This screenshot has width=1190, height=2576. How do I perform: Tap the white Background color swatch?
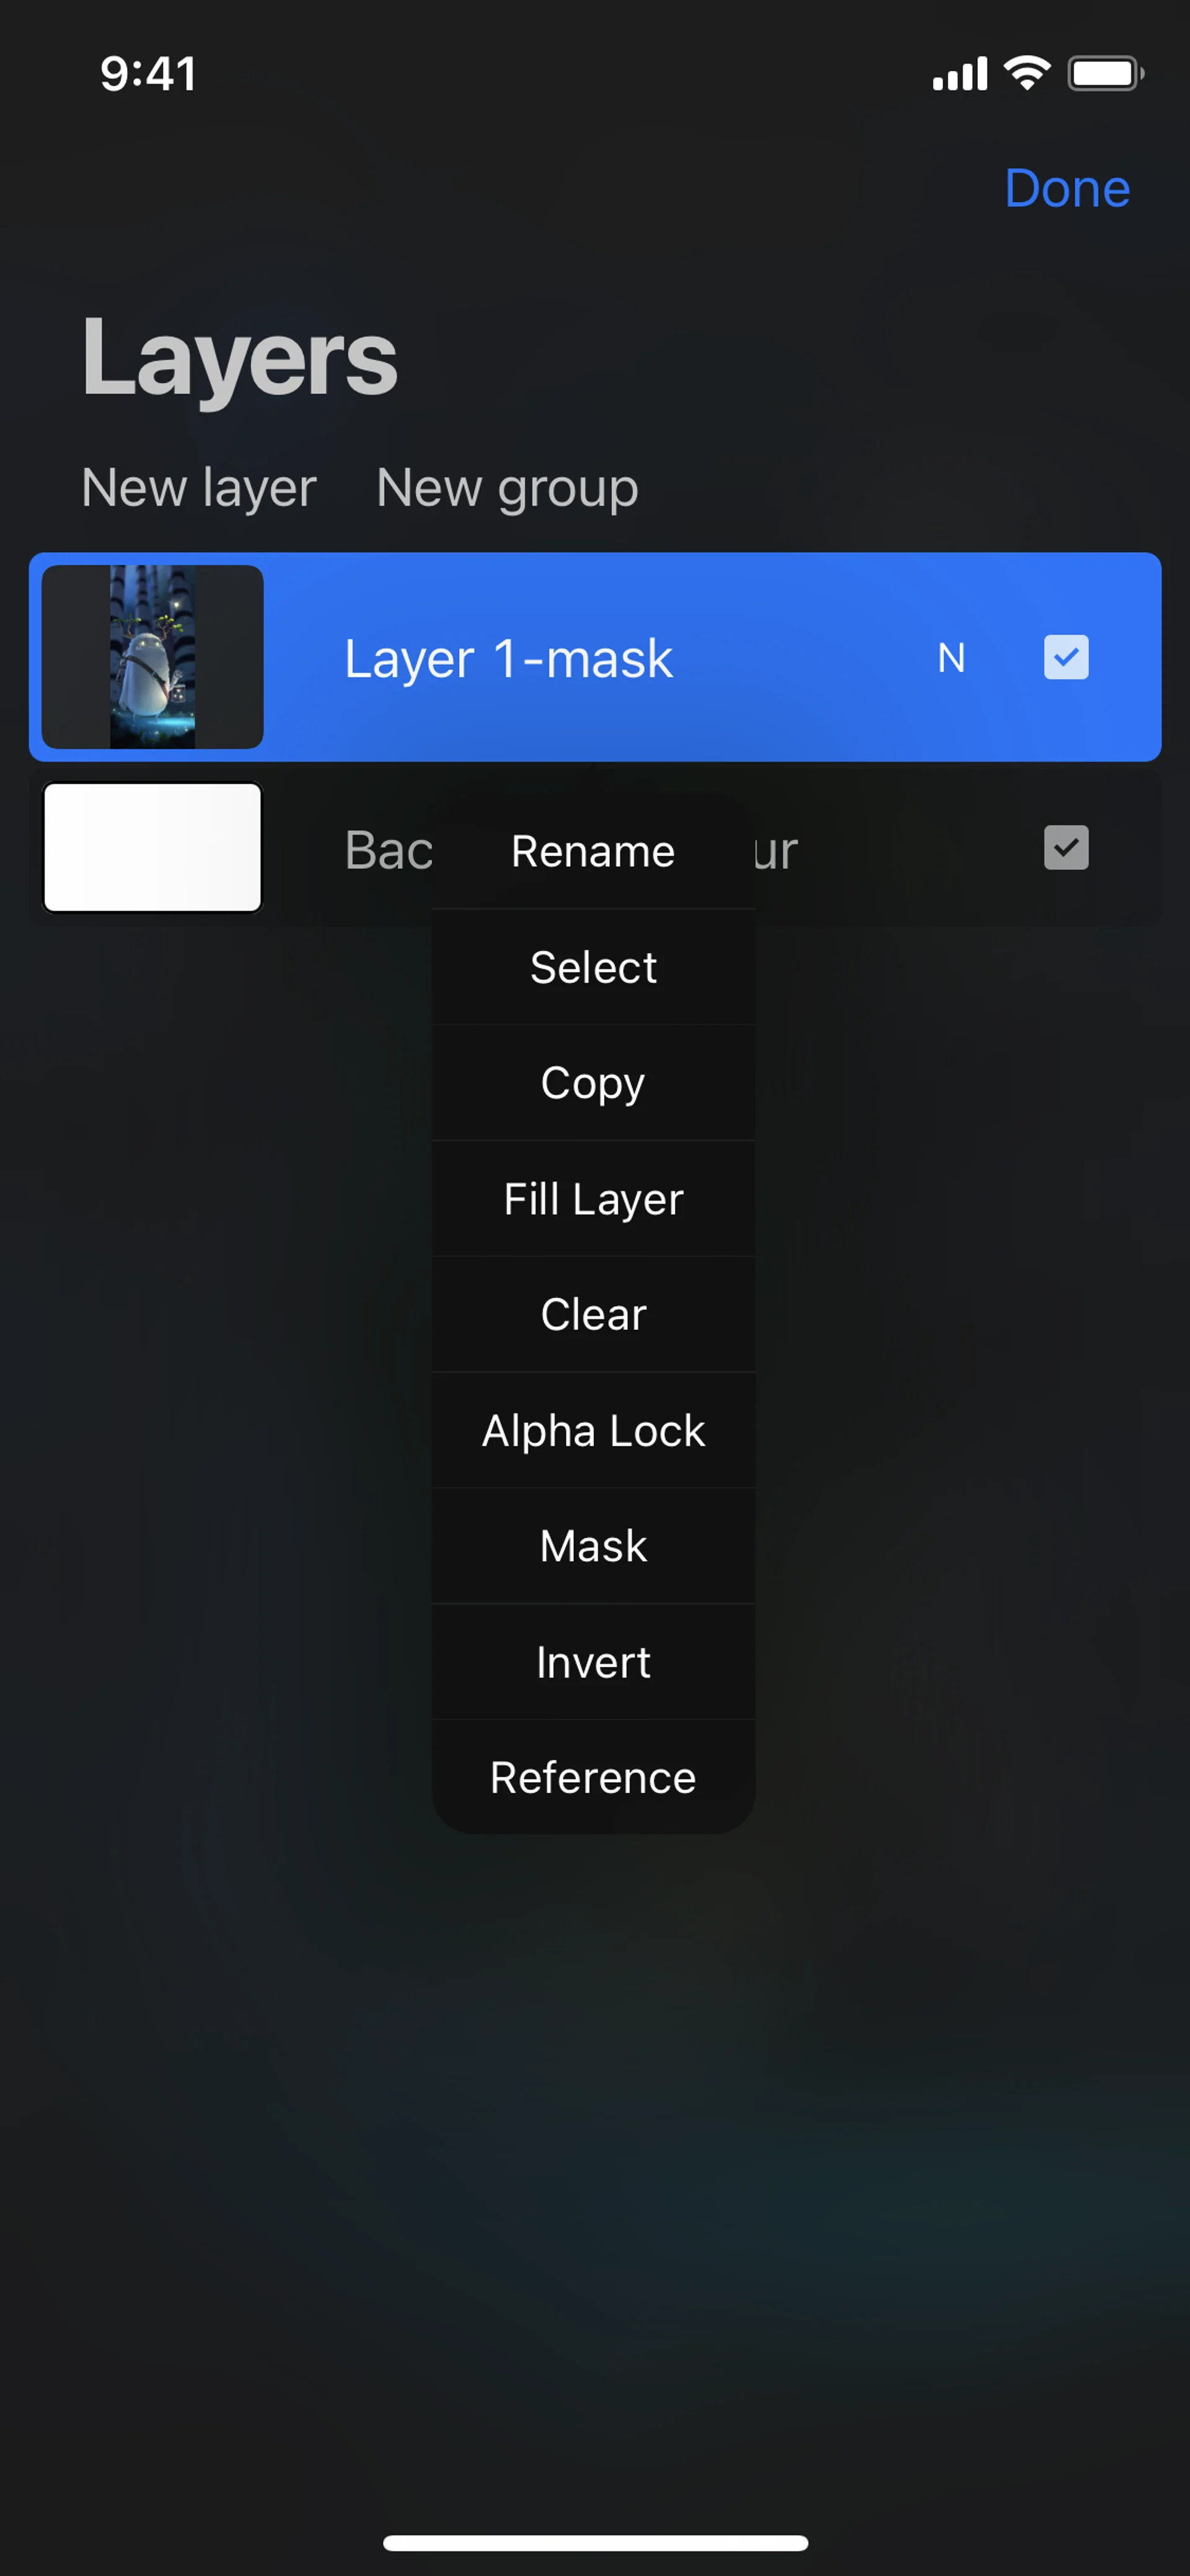152,847
